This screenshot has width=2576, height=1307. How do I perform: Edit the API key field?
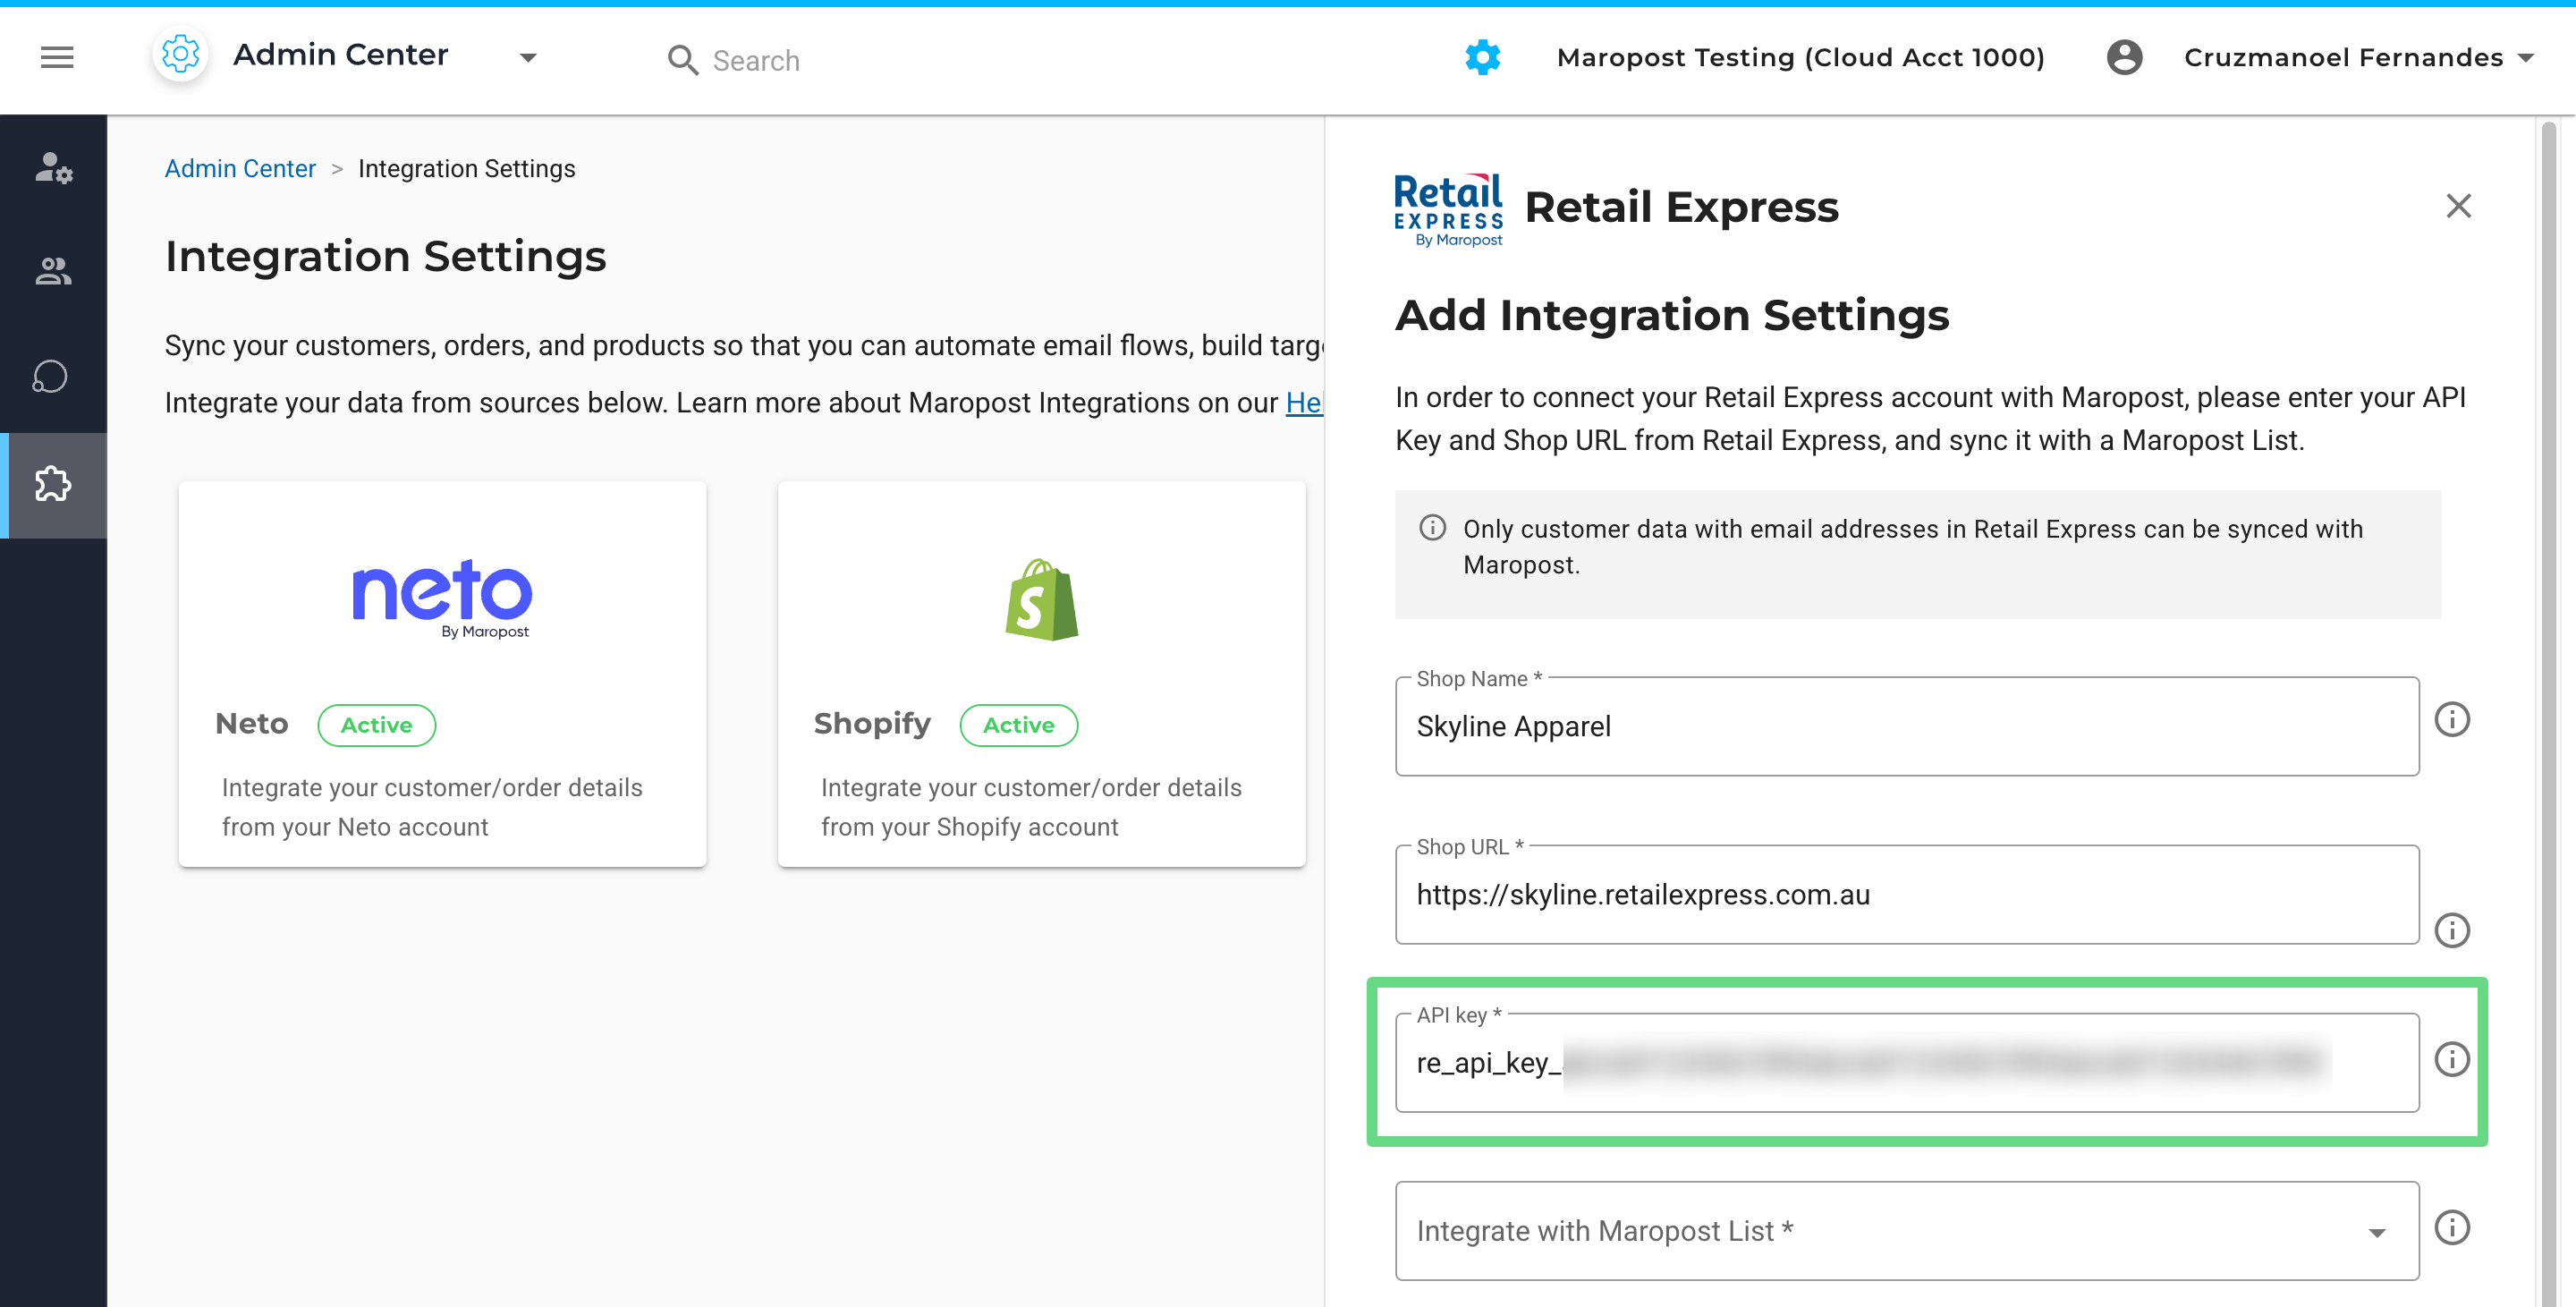tap(1906, 1062)
